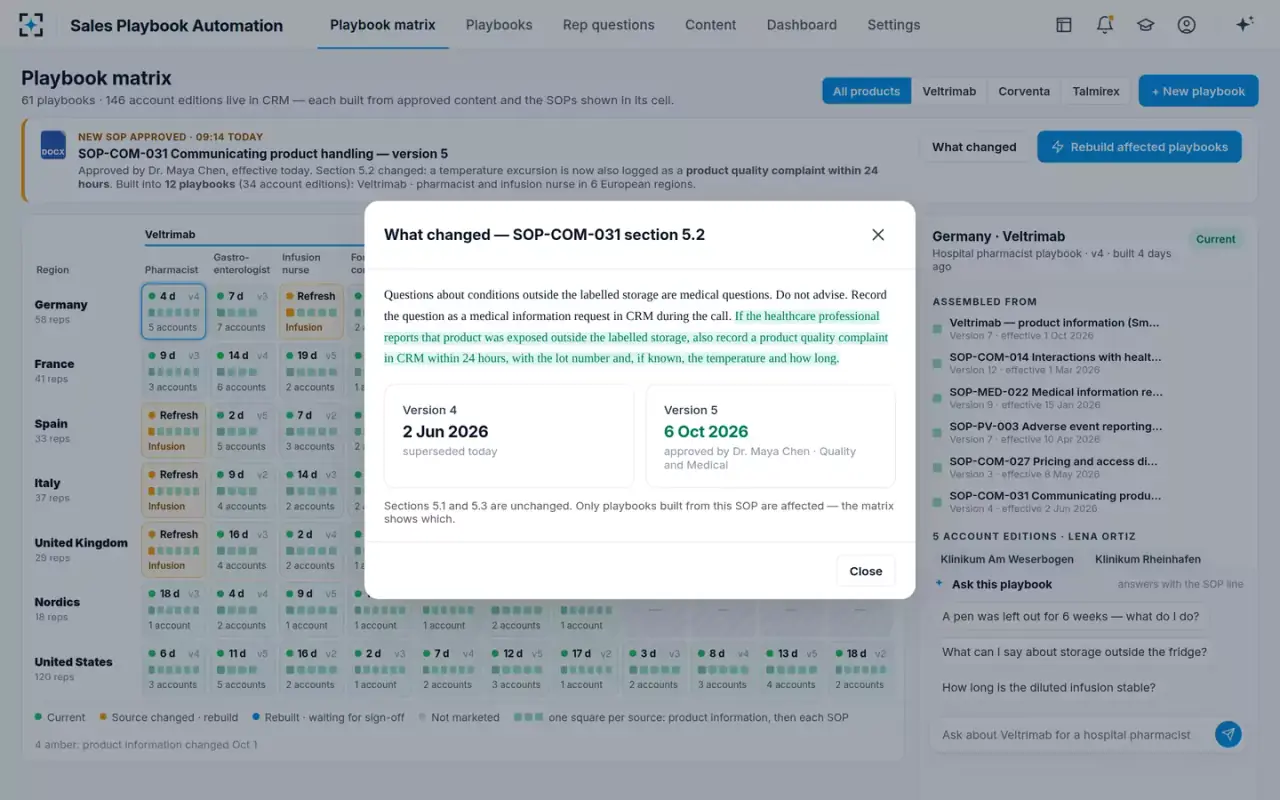Select the France Pharmacist cell showing 9 d
Image resolution: width=1280 pixels, height=800 pixels.
coord(174,370)
